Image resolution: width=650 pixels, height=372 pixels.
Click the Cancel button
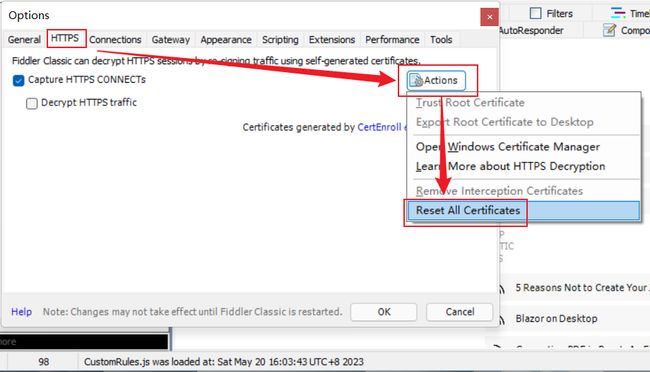(x=460, y=312)
